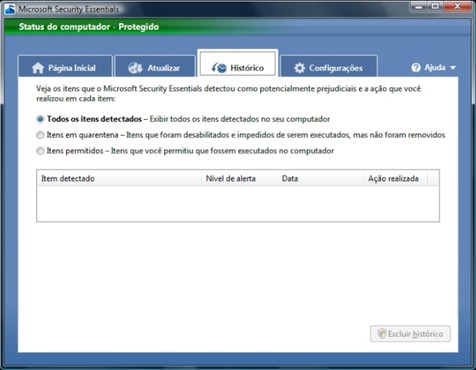Switch to the Atualizar tab
Image resolution: width=476 pixels, height=370 pixels.
(x=155, y=66)
